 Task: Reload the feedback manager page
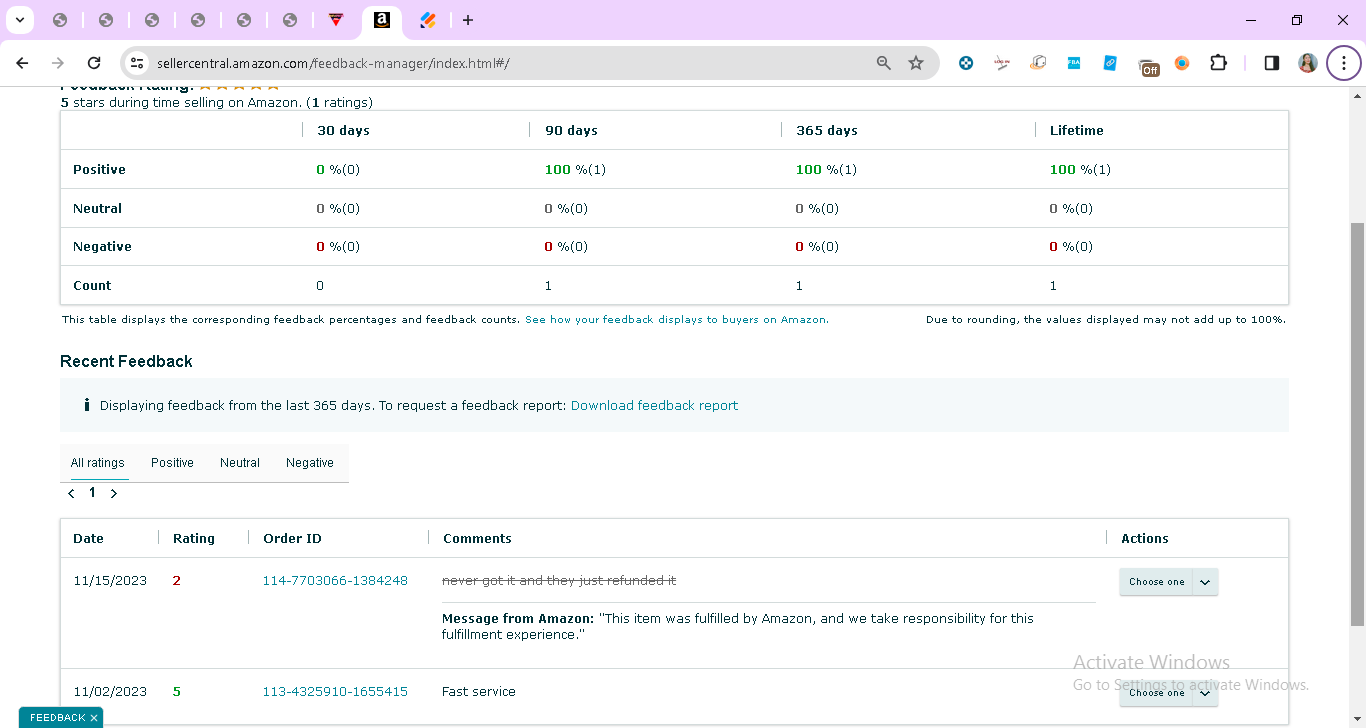94,63
